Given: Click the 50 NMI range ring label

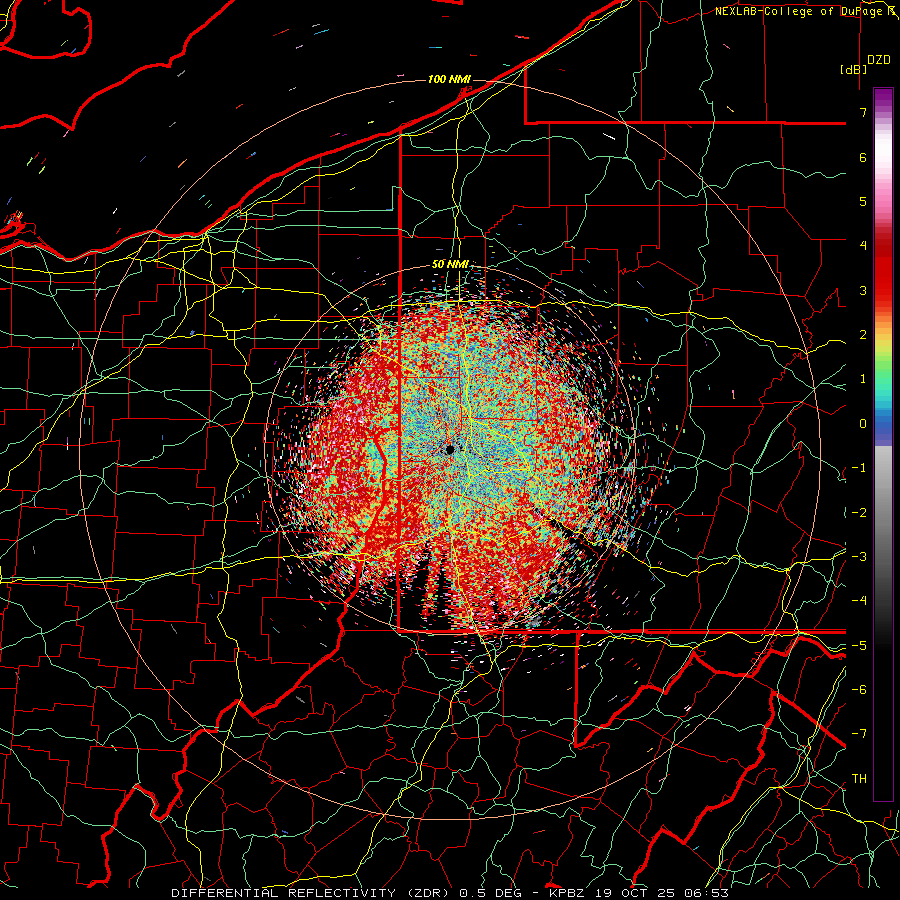Looking at the screenshot, I should 450,265.
